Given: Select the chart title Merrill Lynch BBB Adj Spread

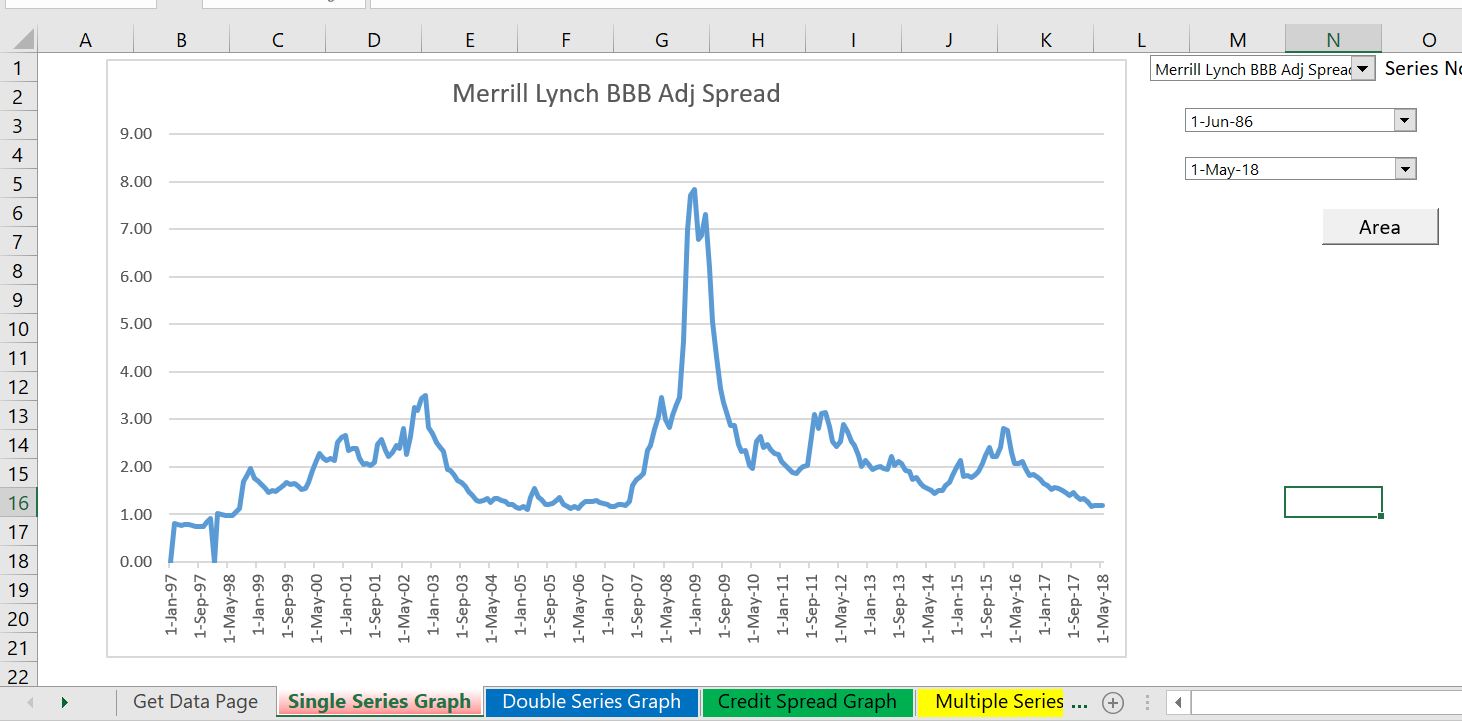Looking at the screenshot, I should [x=615, y=94].
